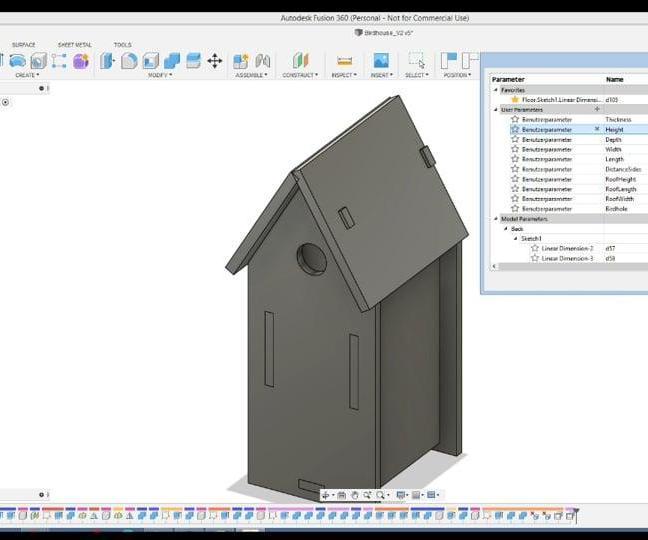Open the Inspect dropdown menu
The height and width of the screenshot is (540, 648).
pyautogui.click(x=344, y=75)
